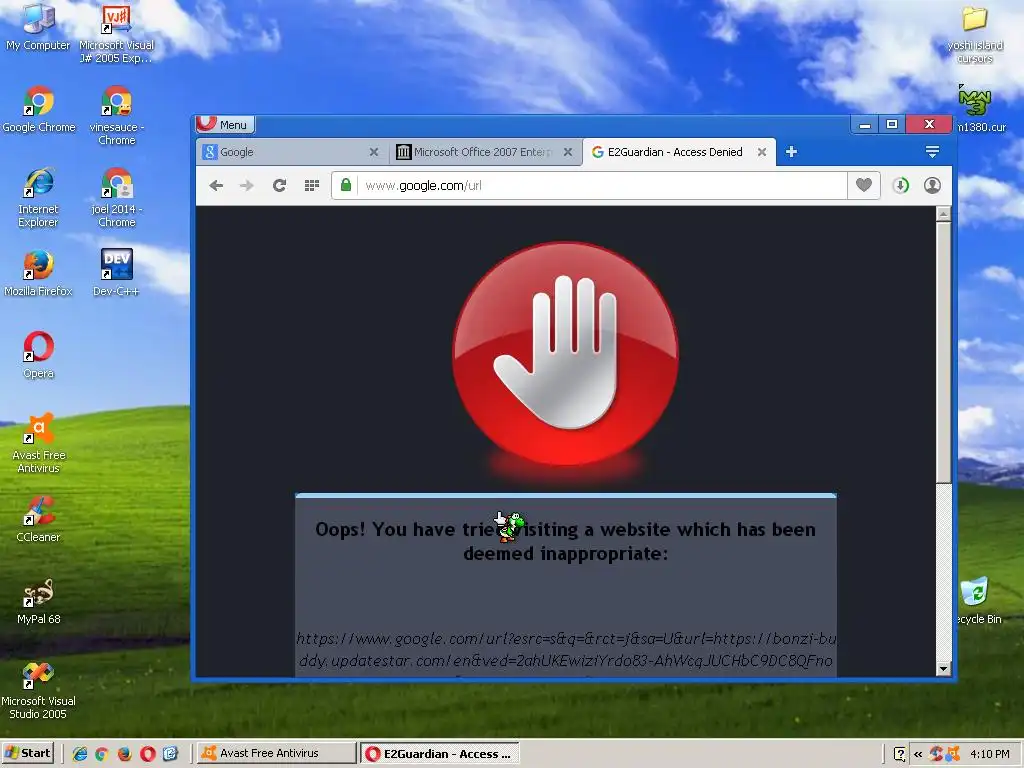1024x768 pixels.
Task: Open the joel 2014 - Chrome shortcut
Action: 116,197
